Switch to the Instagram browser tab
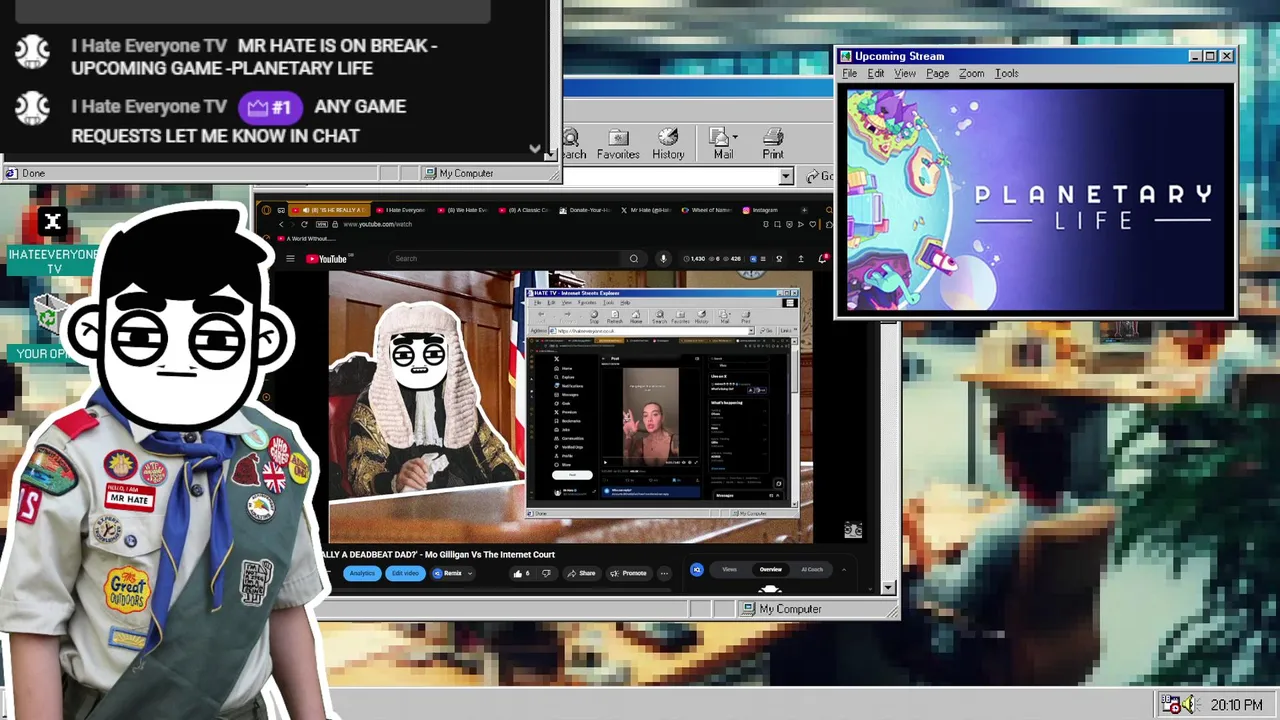The height and width of the screenshot is (720, 1280). click(x=762, y=210)
